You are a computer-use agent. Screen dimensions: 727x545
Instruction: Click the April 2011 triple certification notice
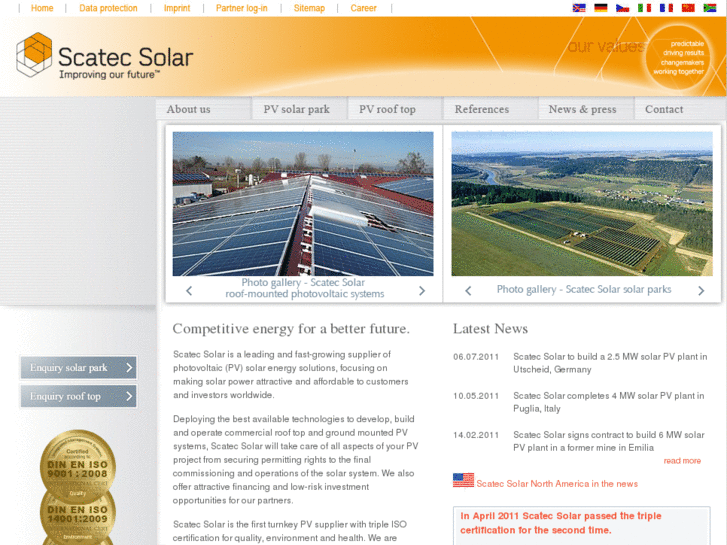(581, 526)
